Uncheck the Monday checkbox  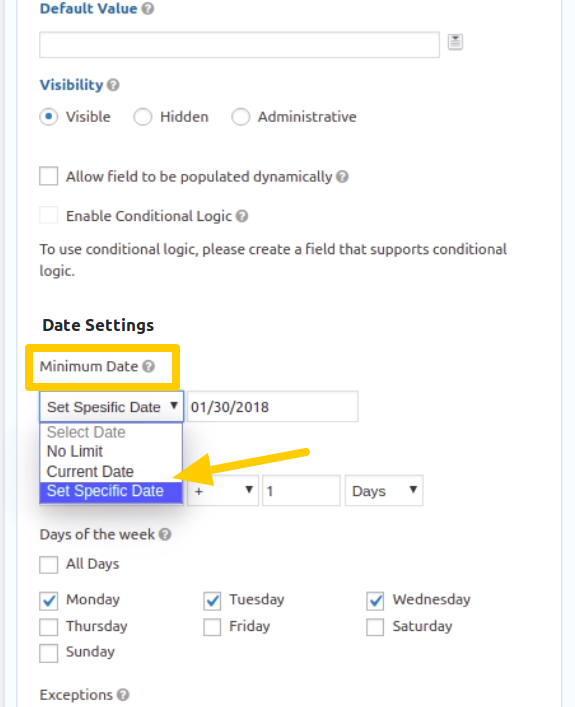[49, 601]
